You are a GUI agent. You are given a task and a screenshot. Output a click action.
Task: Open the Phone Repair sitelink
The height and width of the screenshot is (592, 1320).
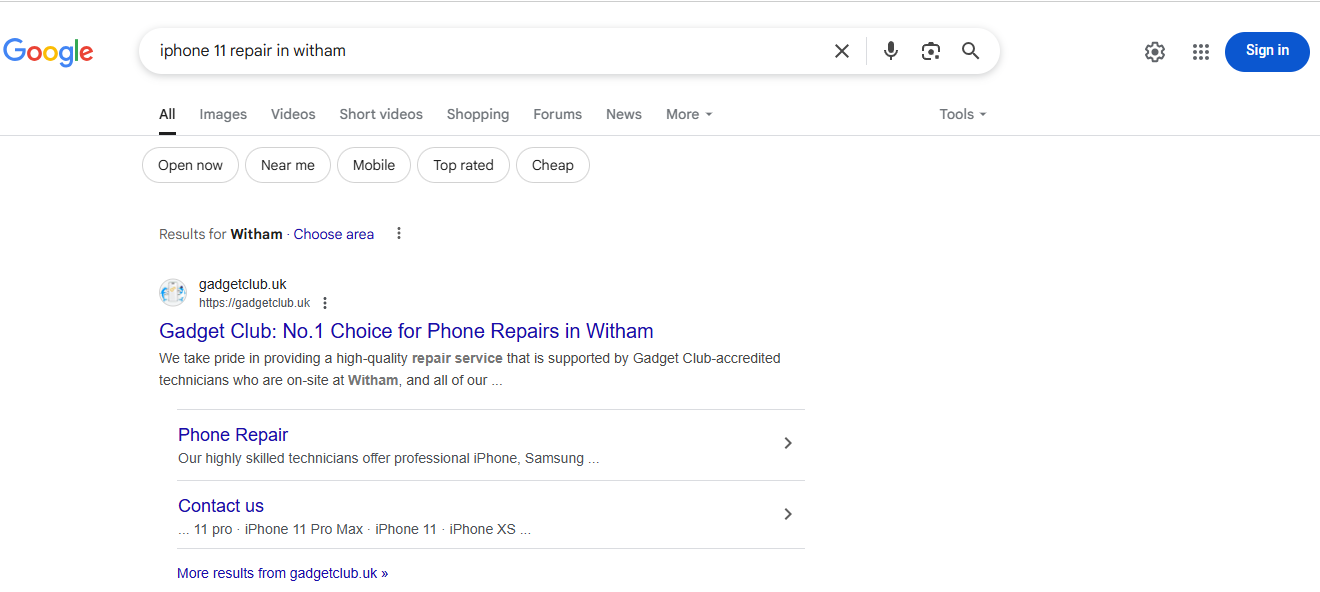pyautogui.click(x=233, y=435)
